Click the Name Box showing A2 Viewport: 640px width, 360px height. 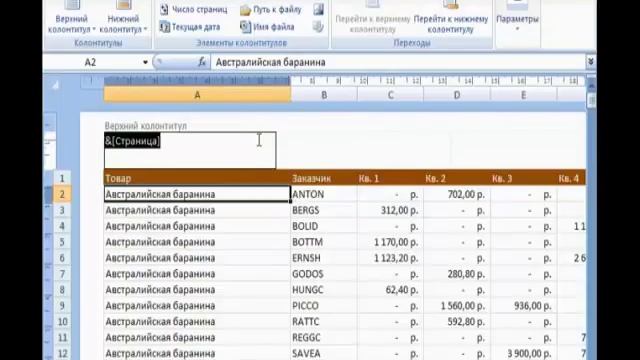[x=92, y=62]
